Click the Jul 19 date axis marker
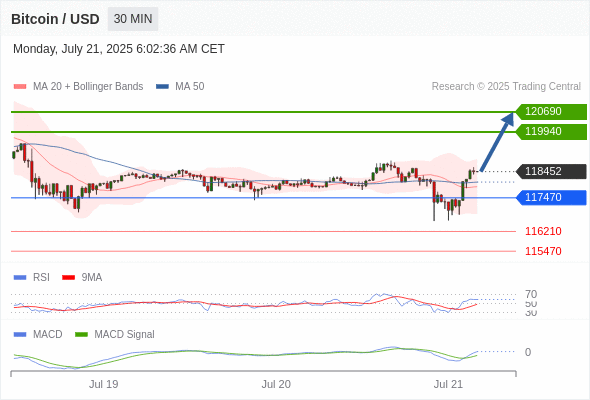The width and height of the screenshot is (590, 400). point(103,384)
